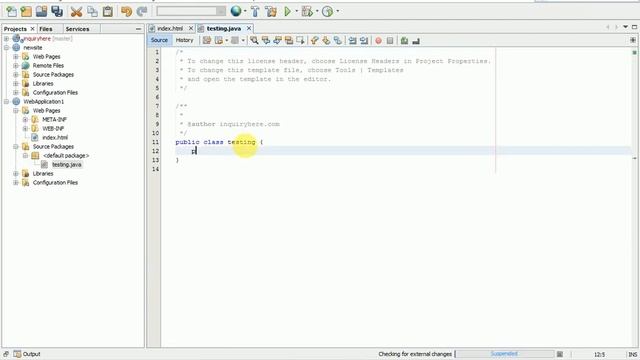Click the Profile Project clock icon
Viewport: 640px width, 360px height.
[x=327, y=11]
